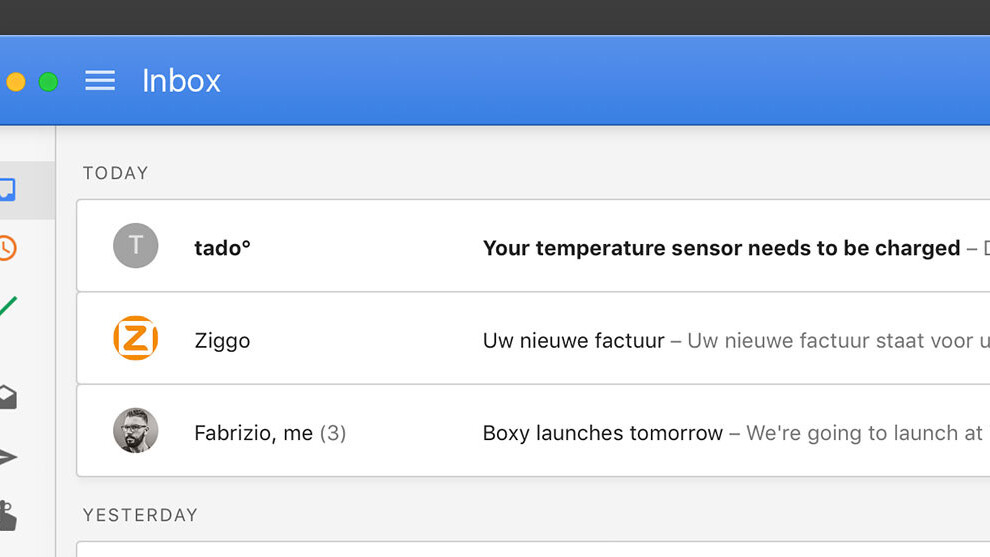Open the Sent paper-plane icon
The height and width of the screenshot is (557, 990).
8,457
